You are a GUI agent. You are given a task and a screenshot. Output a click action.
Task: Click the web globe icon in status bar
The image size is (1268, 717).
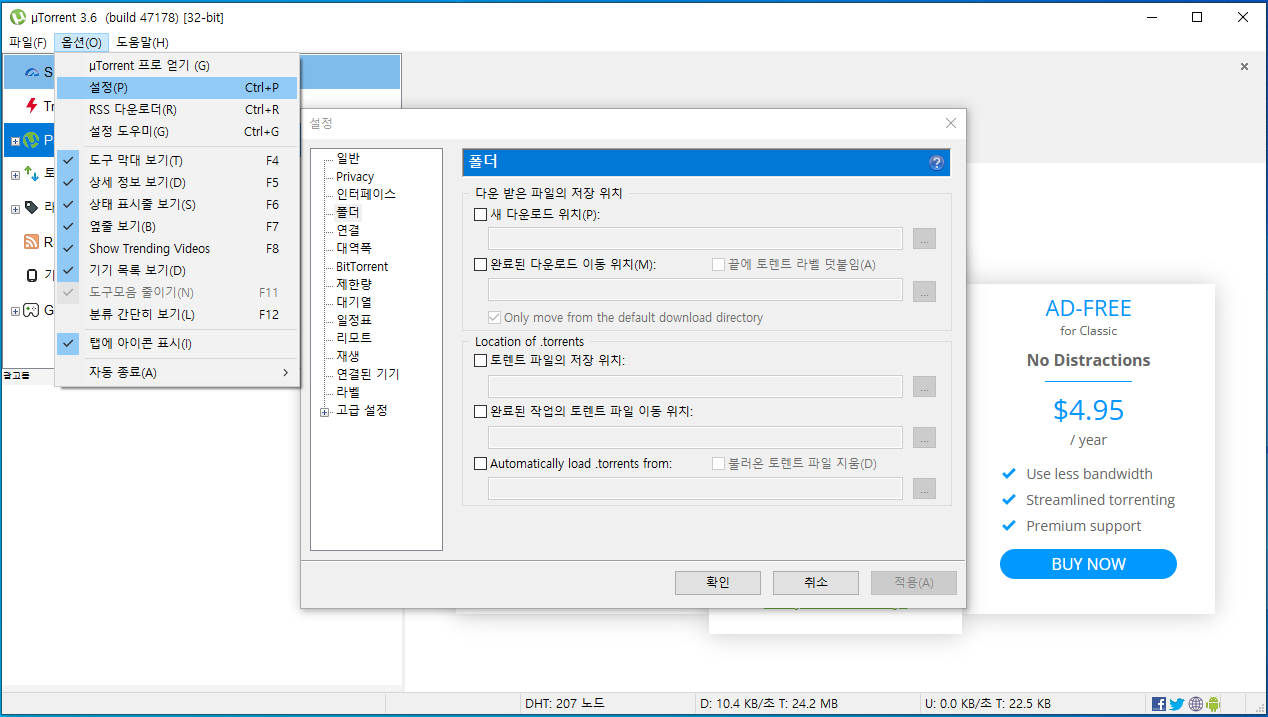coord(1195,704)
